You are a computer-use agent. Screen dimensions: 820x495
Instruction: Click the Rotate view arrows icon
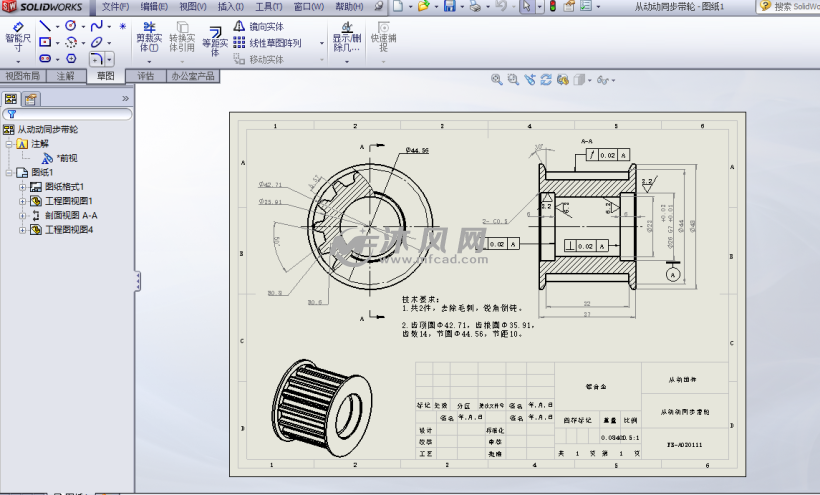point(546,79)
